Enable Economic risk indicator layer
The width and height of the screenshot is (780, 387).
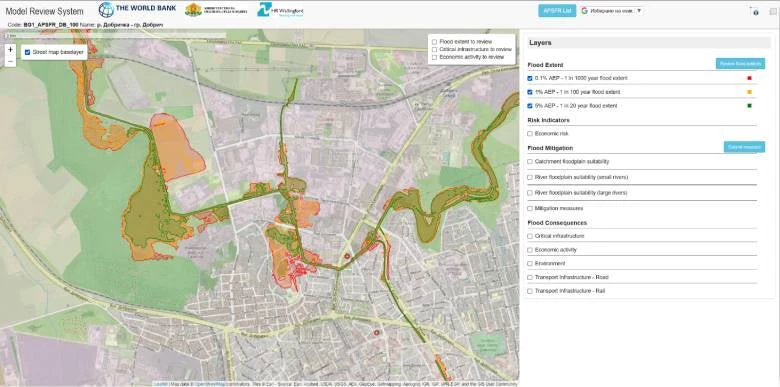pos(530,134)
